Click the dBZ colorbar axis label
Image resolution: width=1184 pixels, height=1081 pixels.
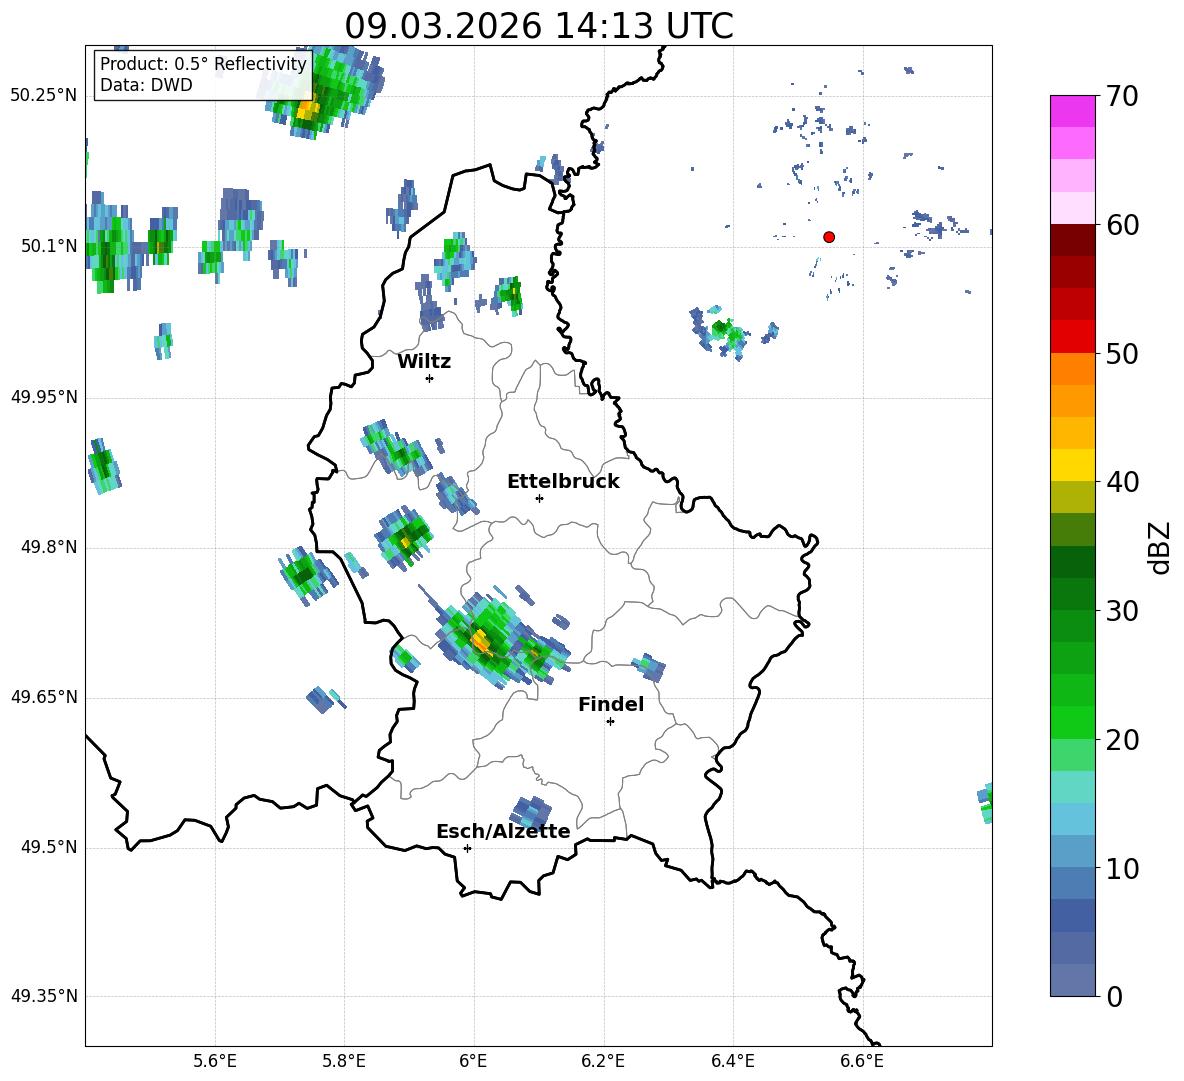(x=1160, y=547)
